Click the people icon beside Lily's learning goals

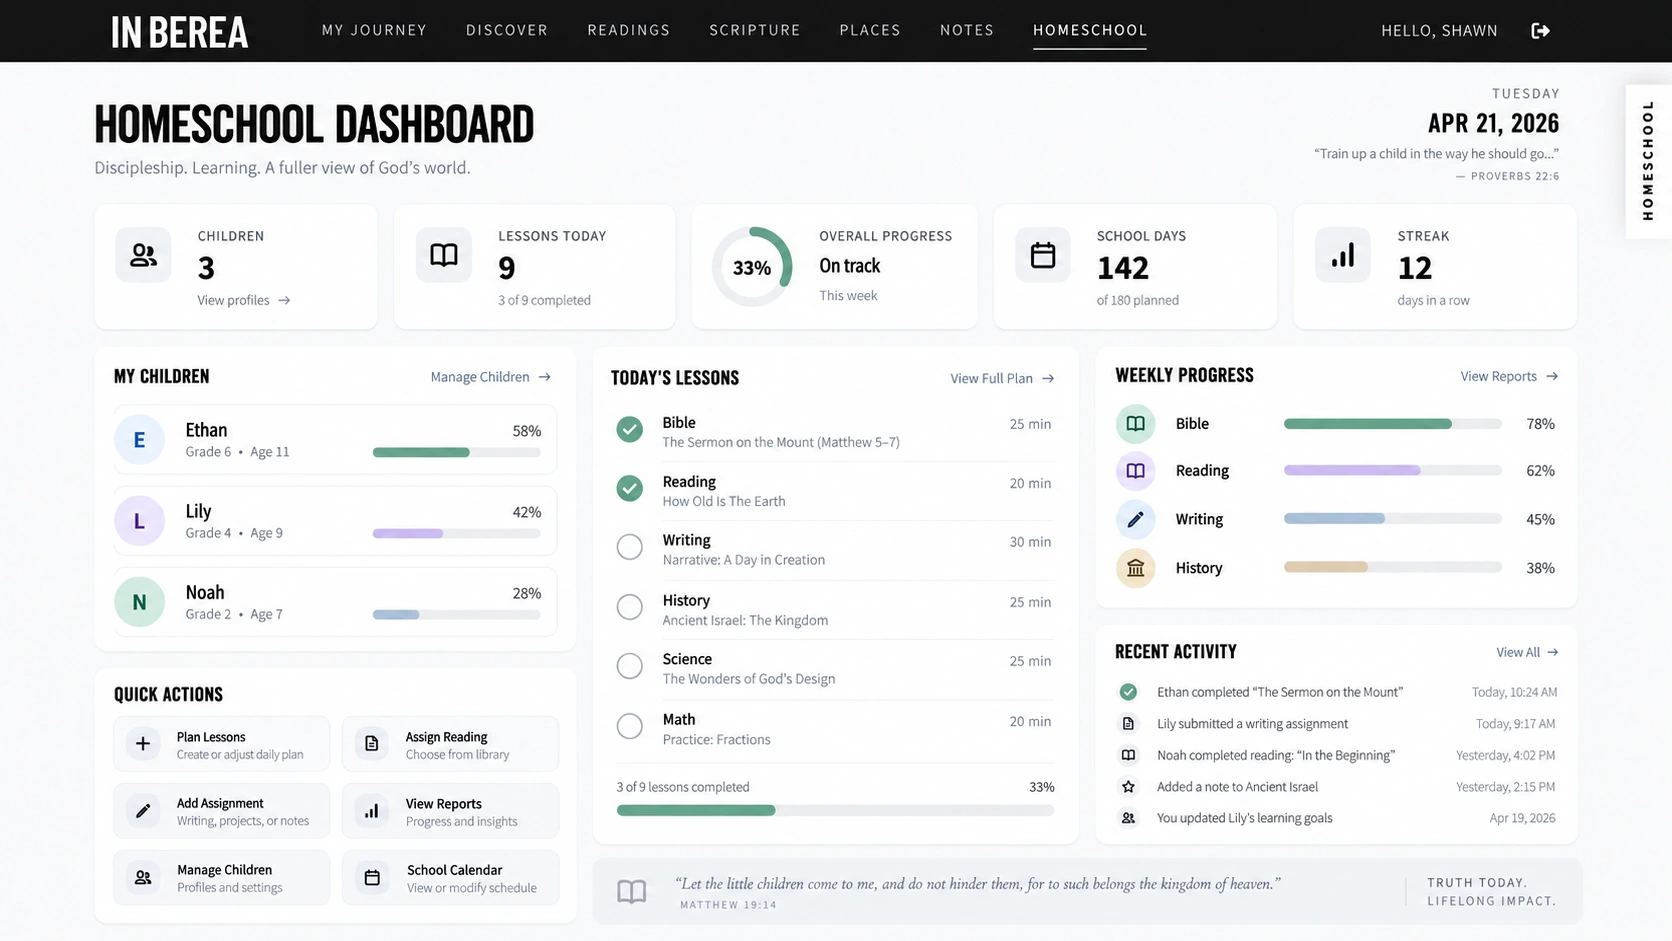pos(1128,818)
